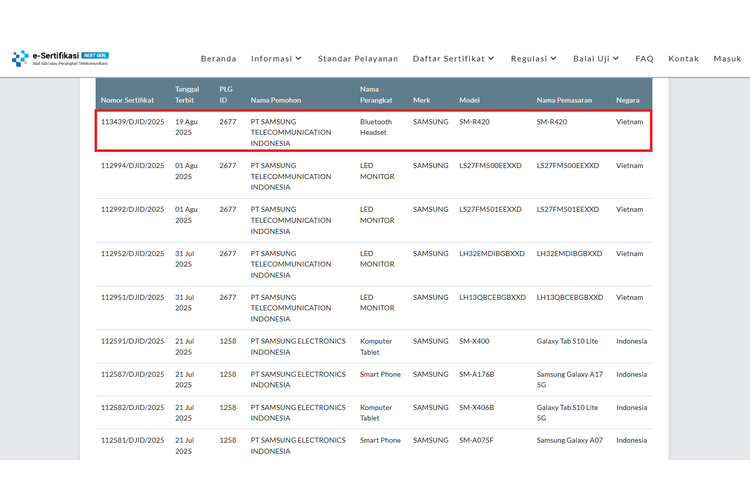750x500 pixels.
Task: Click PT Samsung Electronics Indonesia in SM-A176B row
Action: [298, 379]
